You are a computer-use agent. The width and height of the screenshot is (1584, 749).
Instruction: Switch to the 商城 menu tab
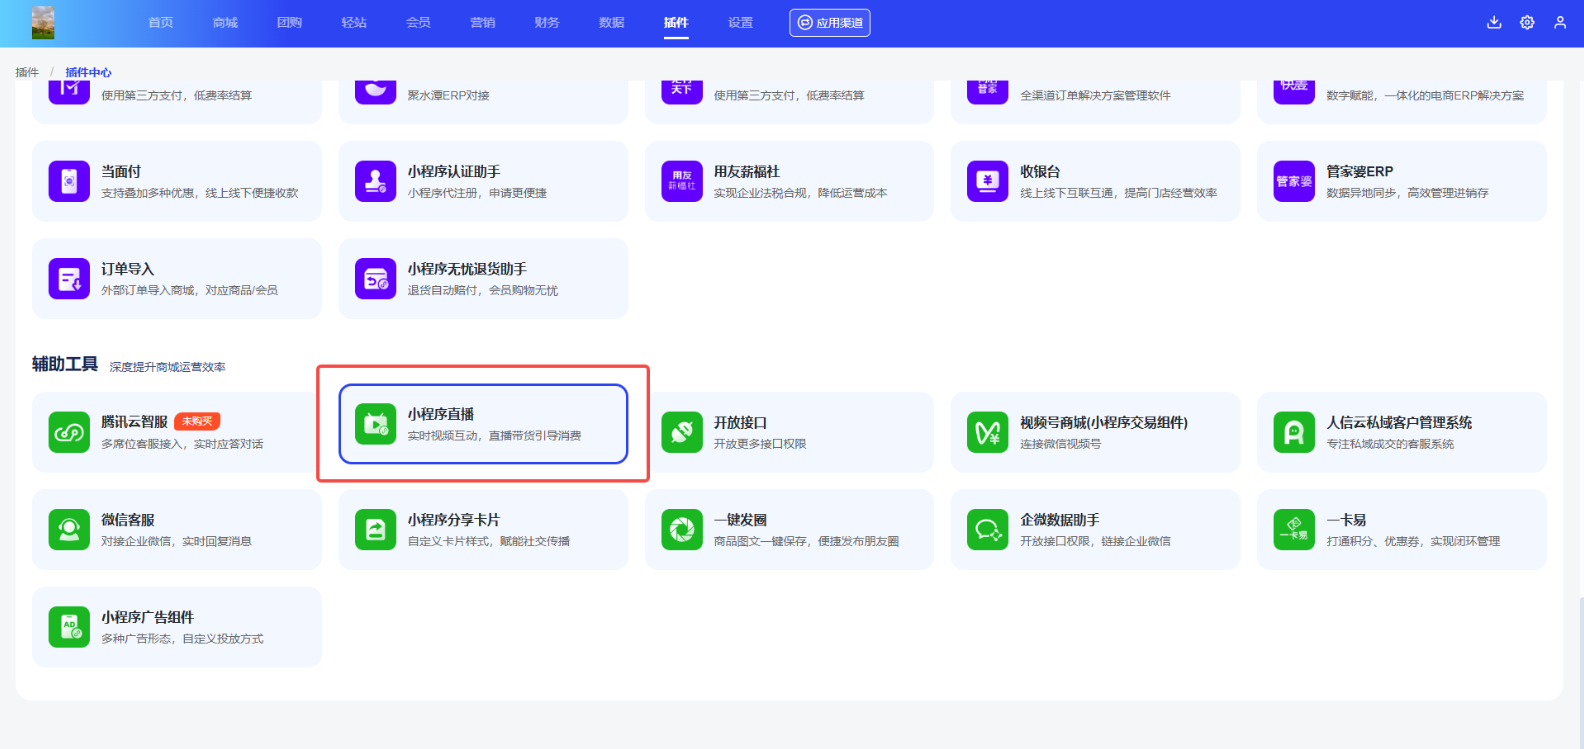pos(225,22)
